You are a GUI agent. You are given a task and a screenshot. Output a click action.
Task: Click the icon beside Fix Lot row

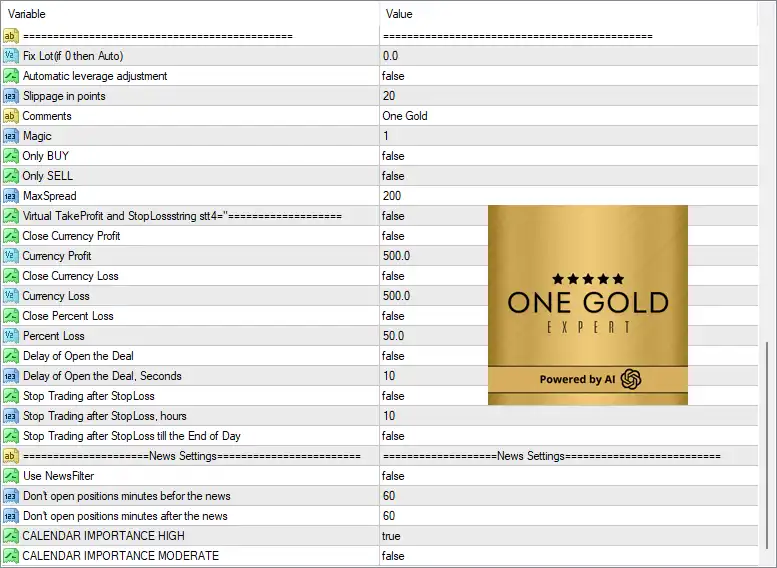pos(10,56)
